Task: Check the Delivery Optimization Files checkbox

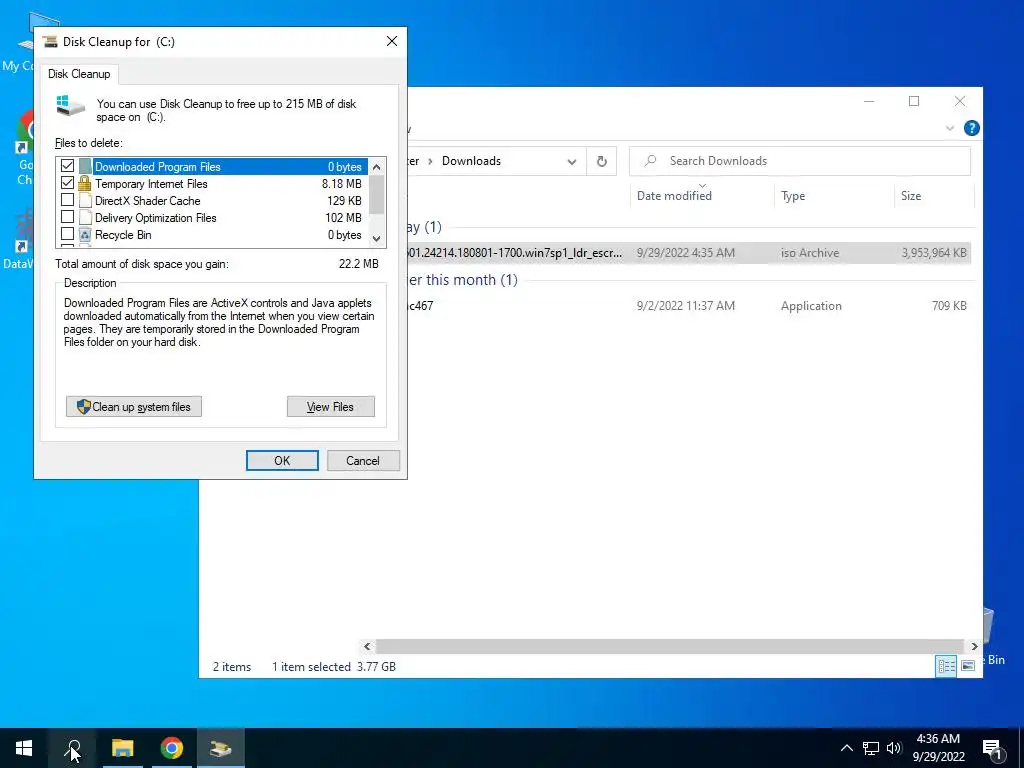Action: [67, 217]
